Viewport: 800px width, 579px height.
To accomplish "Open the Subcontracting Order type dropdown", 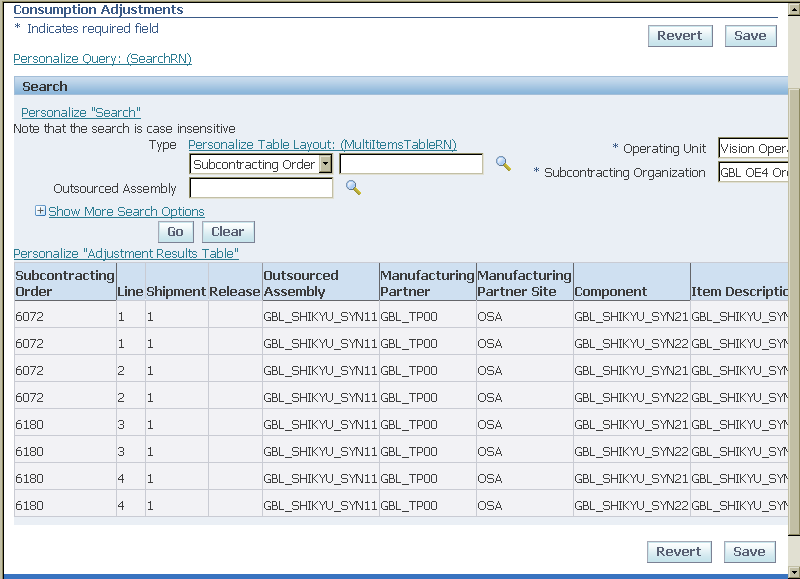I will 325,164.
